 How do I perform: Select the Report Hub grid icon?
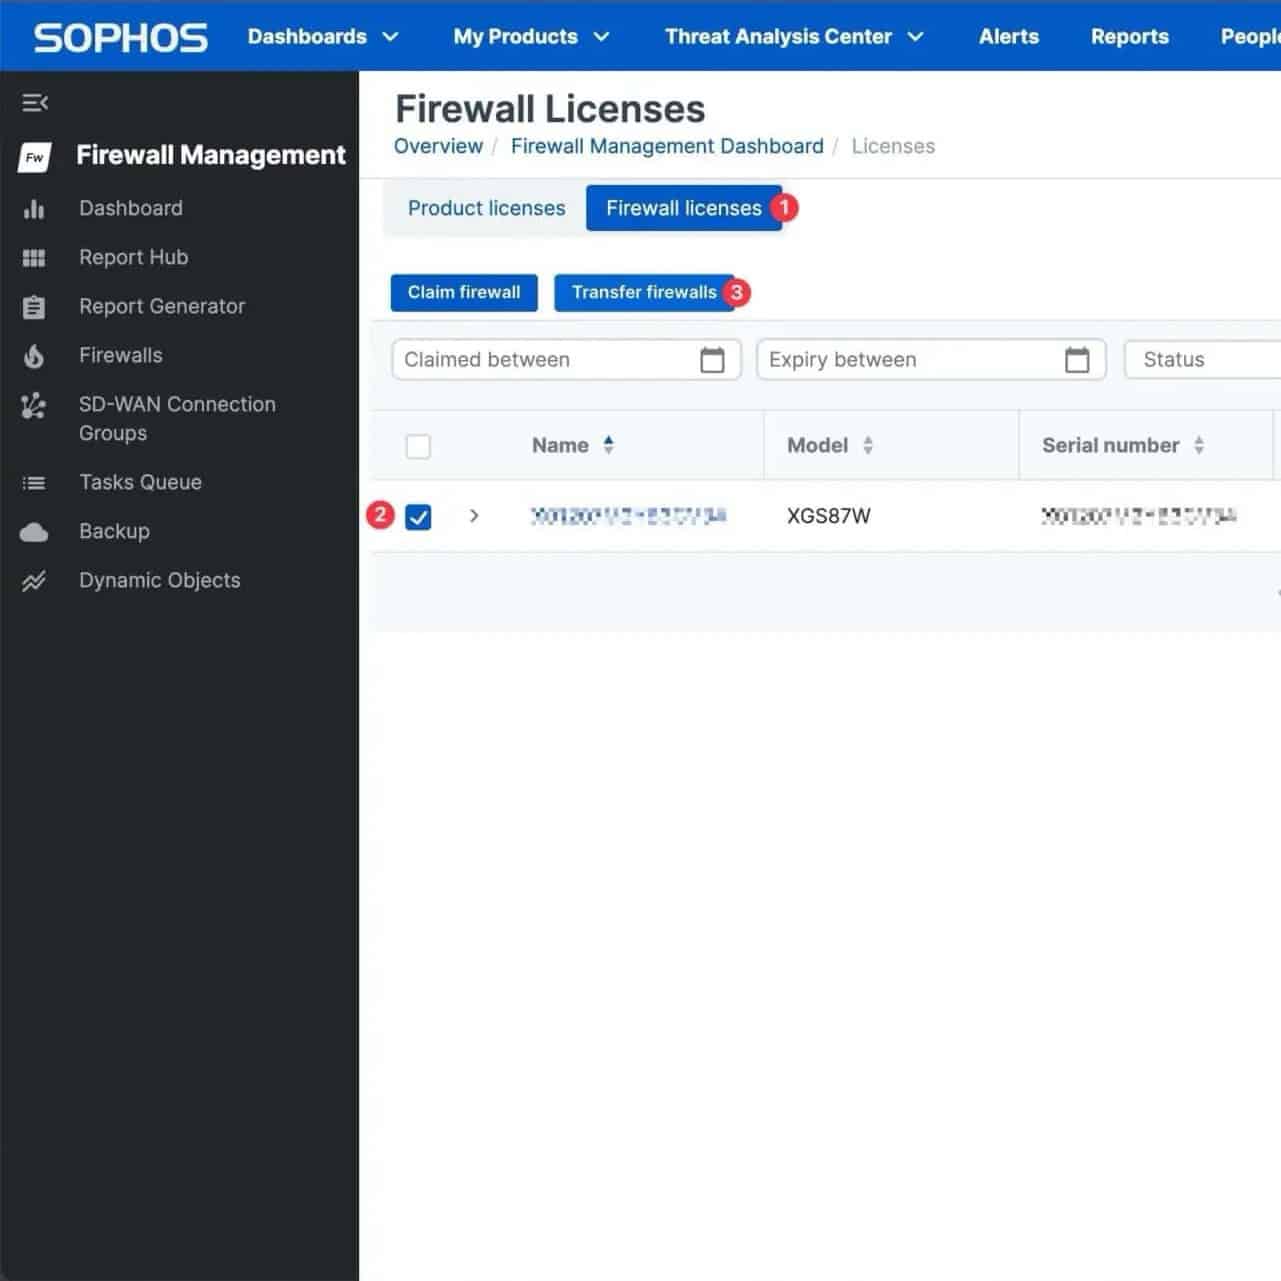[x=33, y=257]
